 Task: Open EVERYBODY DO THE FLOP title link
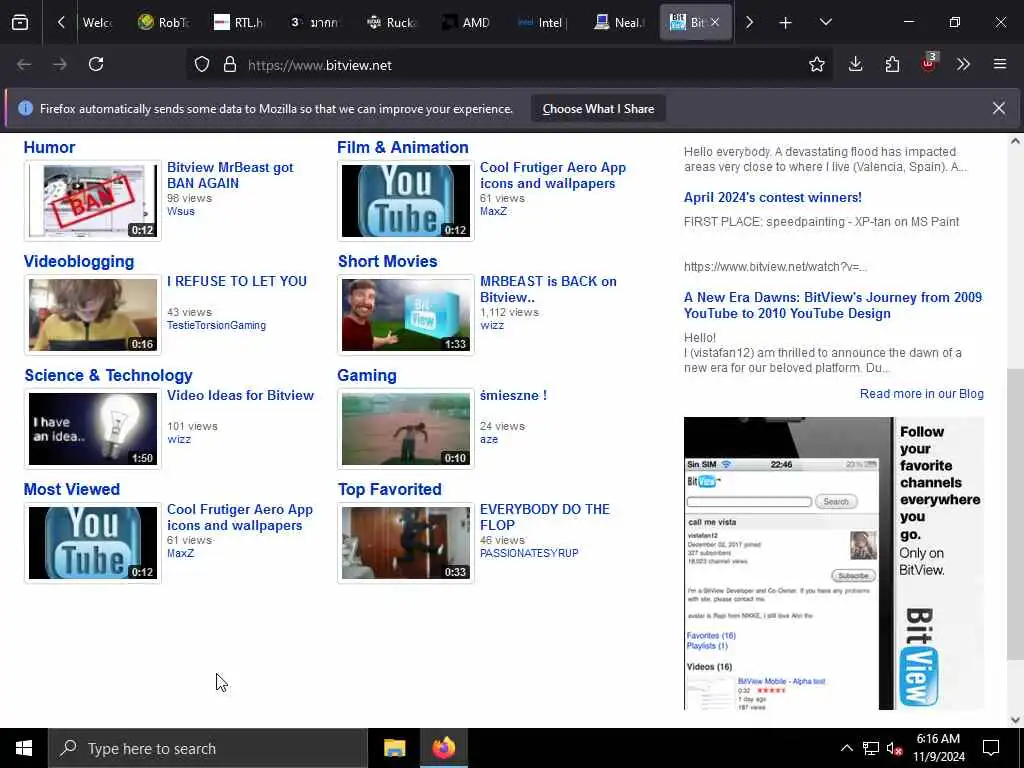(x=545, y=517)
